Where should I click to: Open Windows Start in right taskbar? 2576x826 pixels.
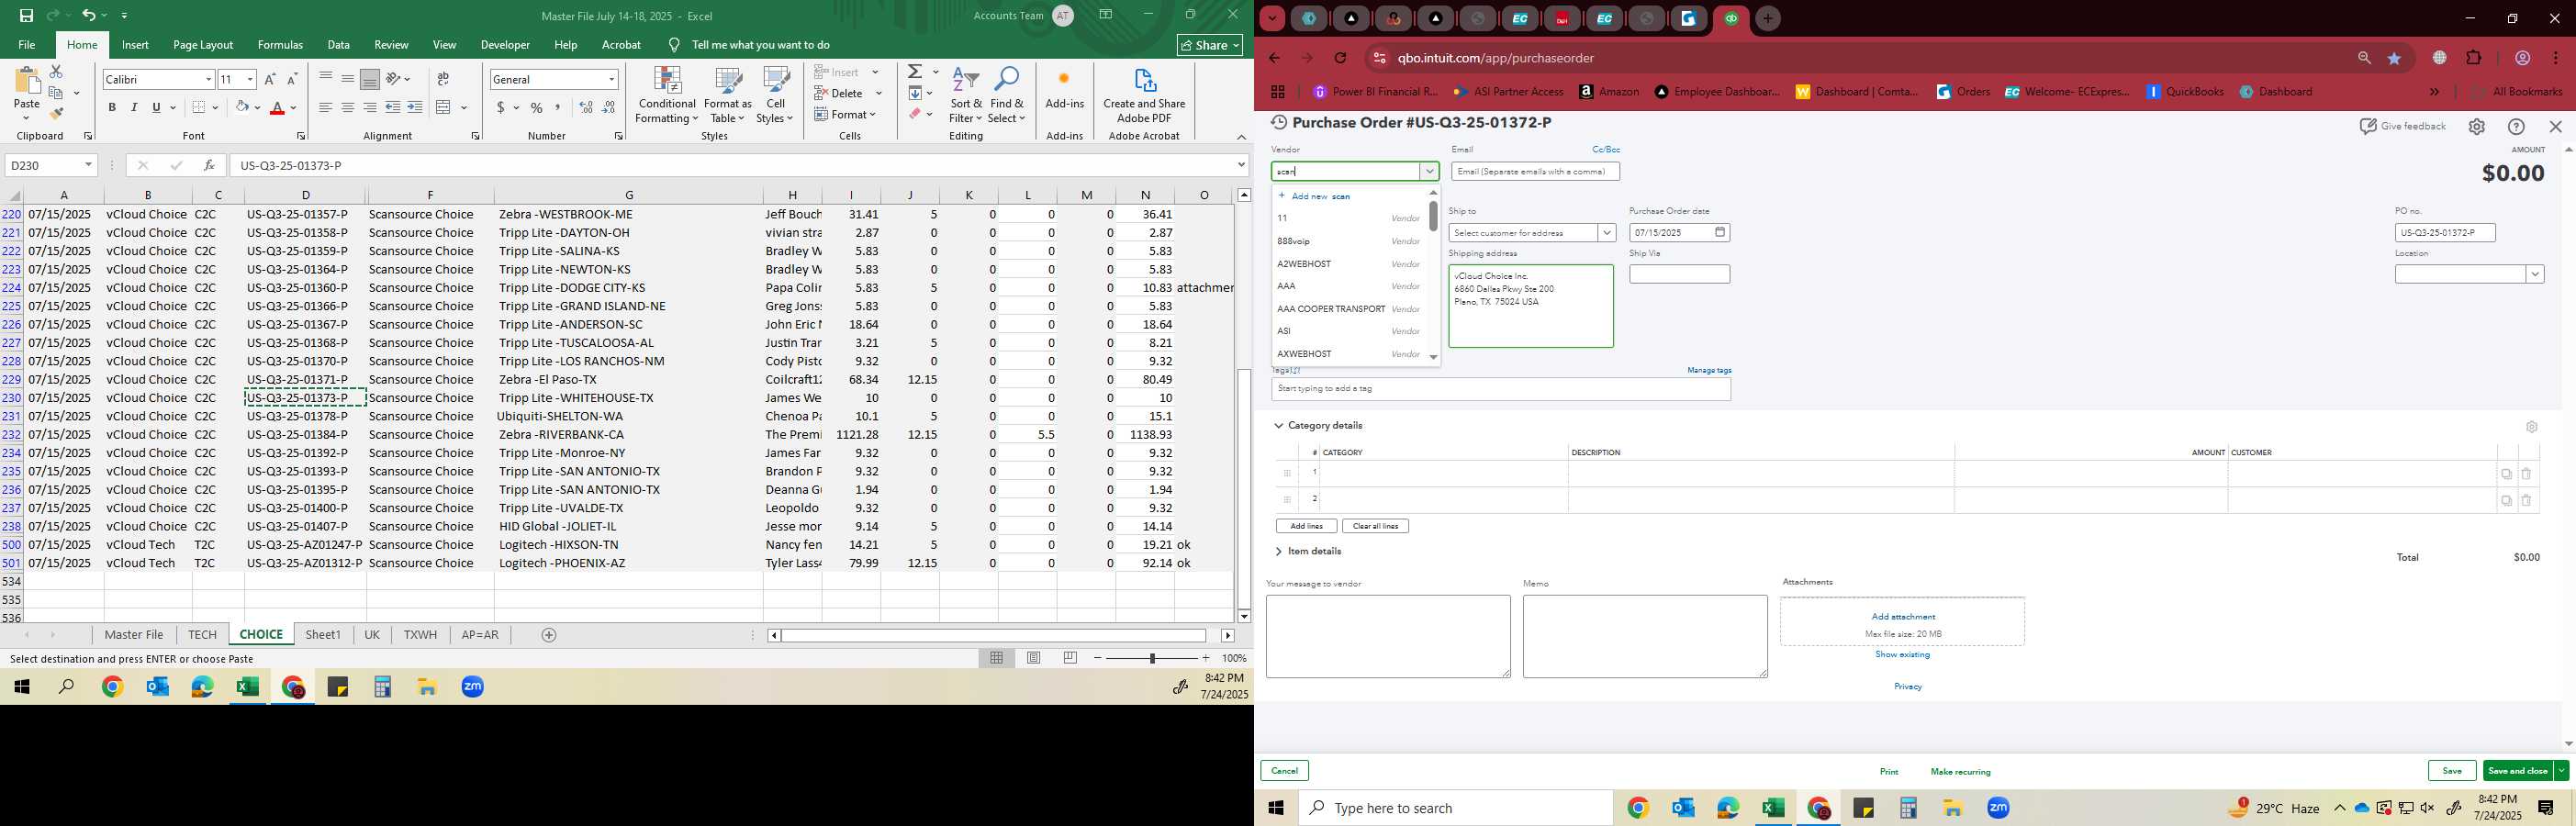tap(1276, 808)
